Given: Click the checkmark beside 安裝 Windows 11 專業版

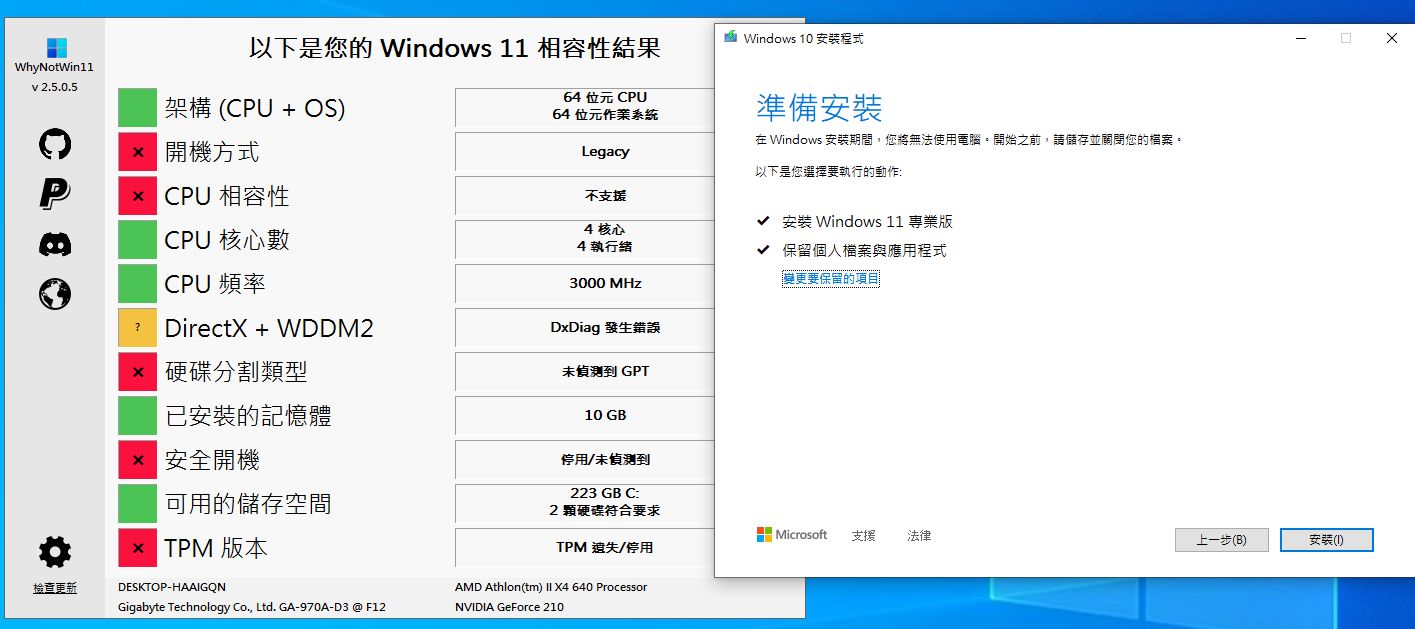Looking at the screenshot, I should (764, 221).
